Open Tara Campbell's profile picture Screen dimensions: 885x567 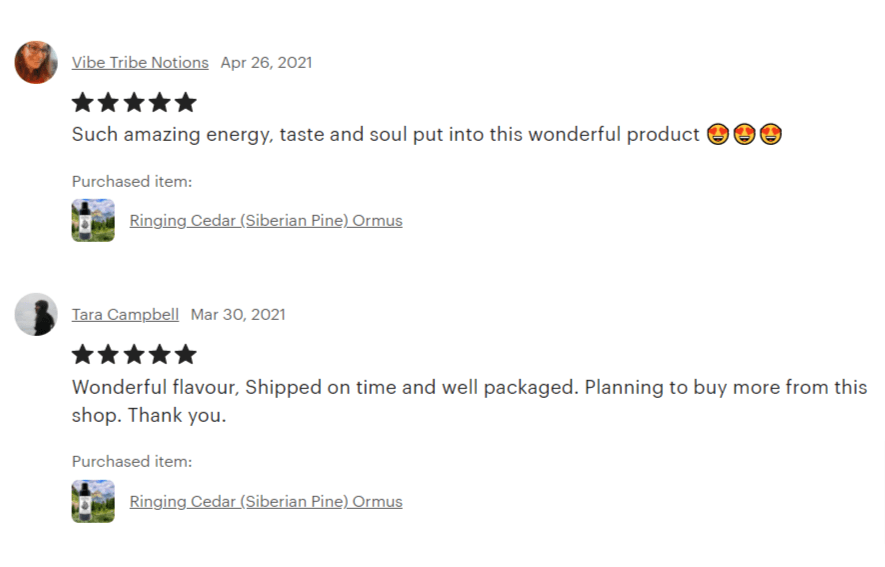coord(35,314)
